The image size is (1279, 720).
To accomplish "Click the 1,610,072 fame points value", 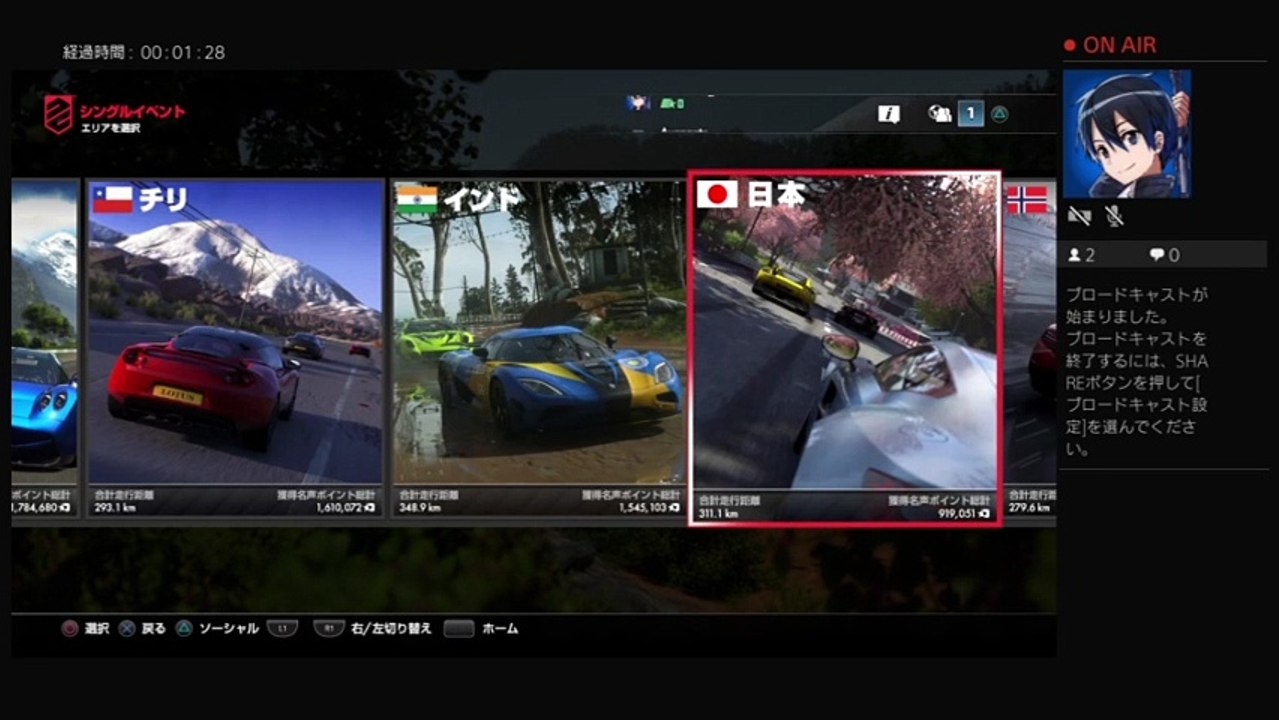I will pyautogui.click(x=338, y=508).
